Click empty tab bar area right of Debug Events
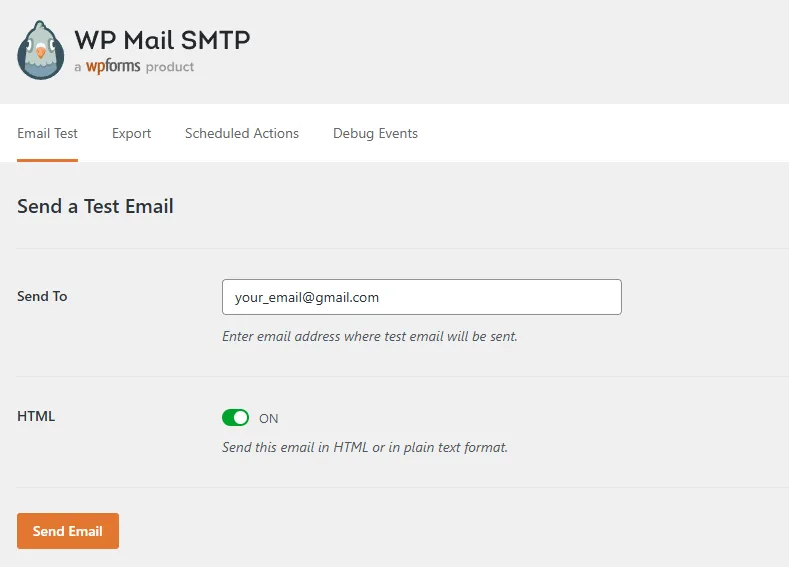The height and width of the screenshot is (567, 789). click(x=600, y=133)
